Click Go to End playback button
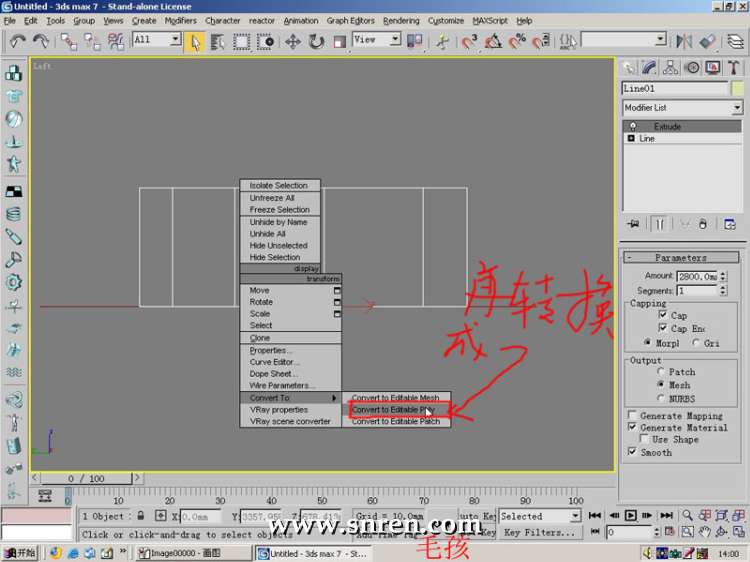Screen dimensions: 750x562 [x=666, y=515]
